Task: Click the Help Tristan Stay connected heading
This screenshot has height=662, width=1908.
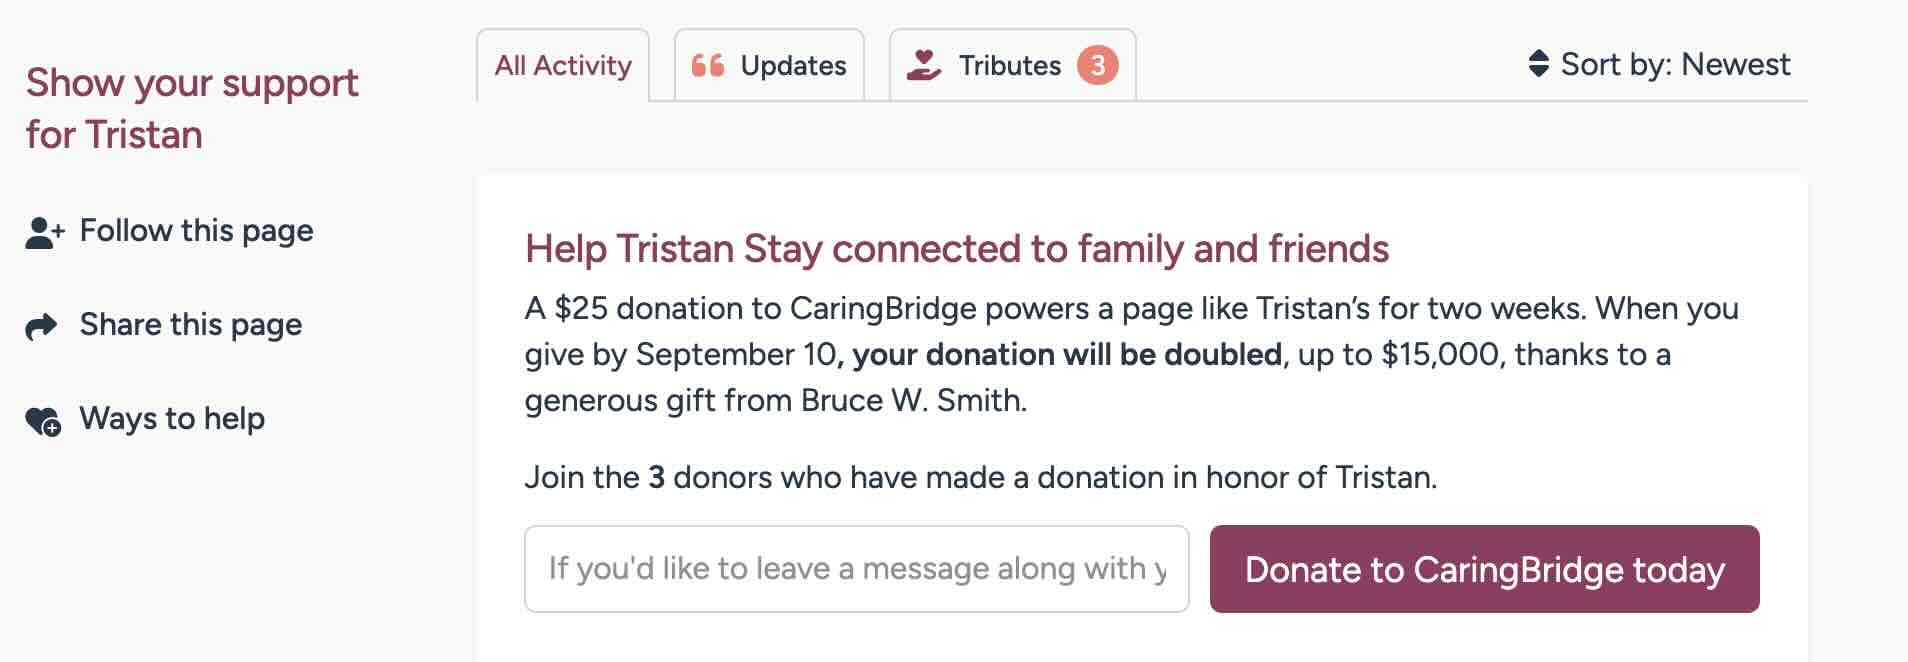Action: tap(956, 249)
